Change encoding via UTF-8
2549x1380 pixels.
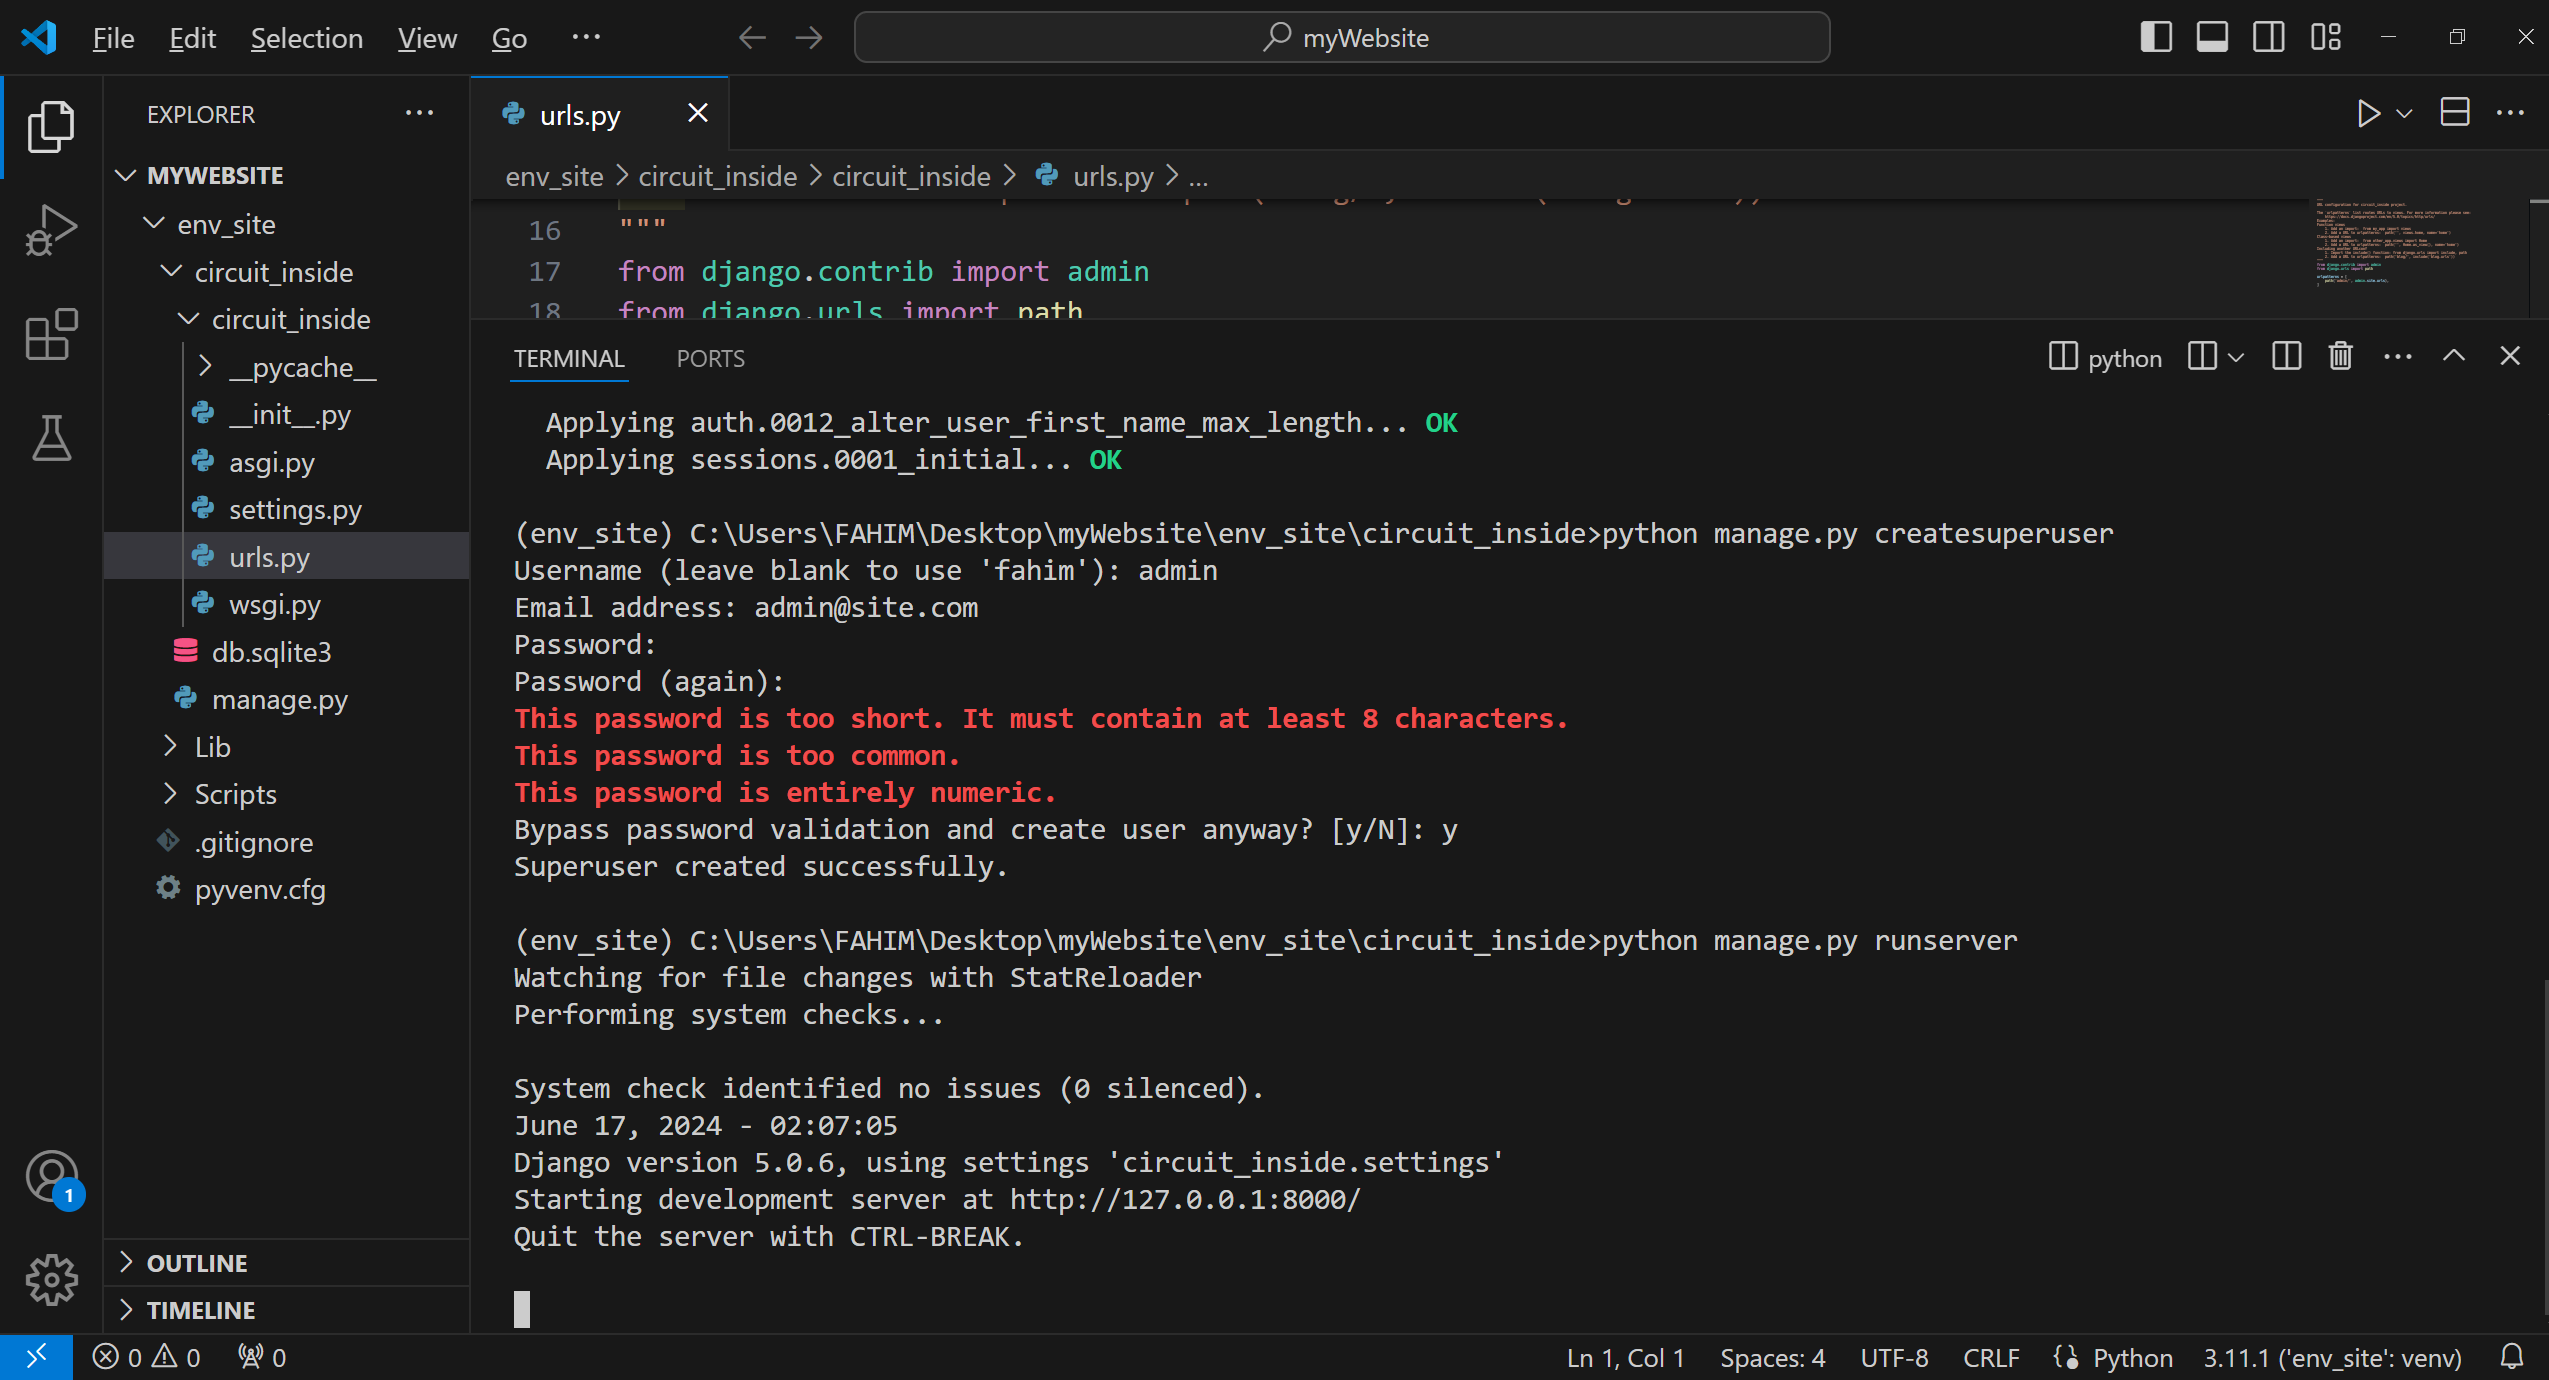[1894, 1357]
